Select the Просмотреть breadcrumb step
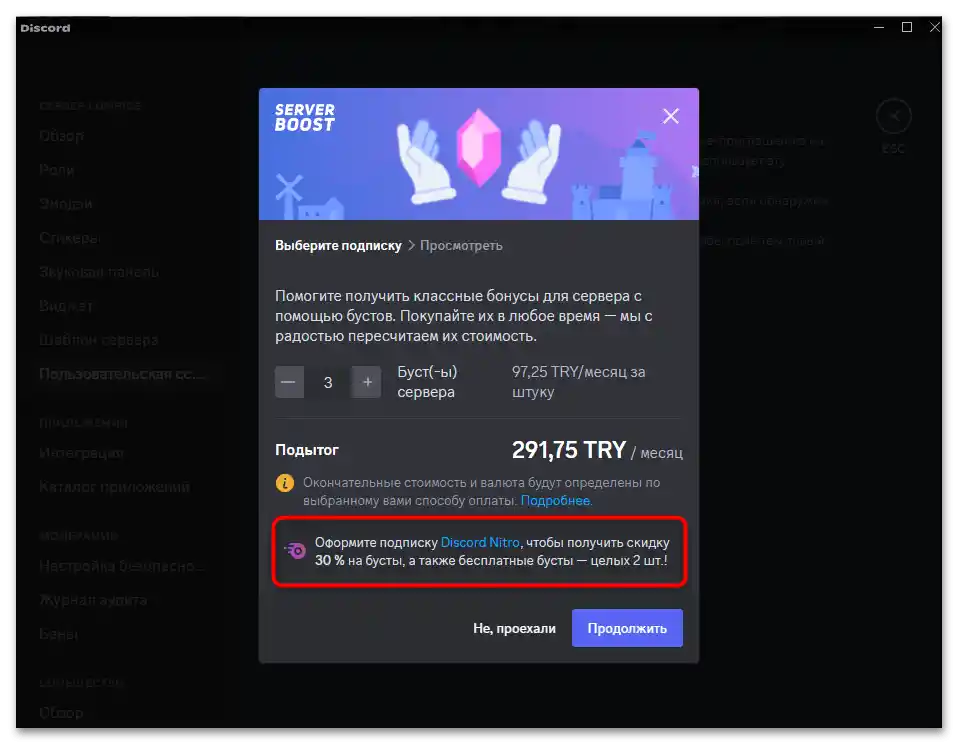958x744 pixels. coord(461,246)
